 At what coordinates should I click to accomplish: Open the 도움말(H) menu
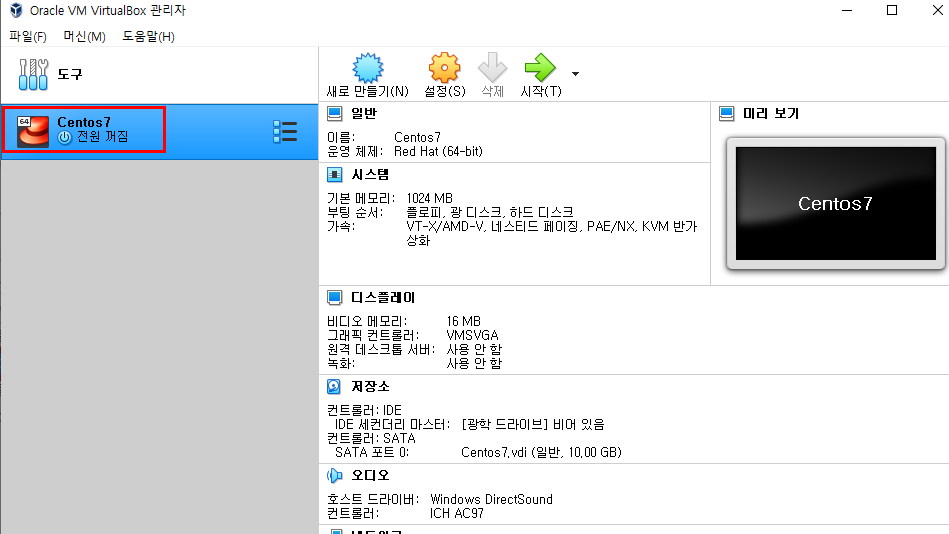(x=148, y=36)
